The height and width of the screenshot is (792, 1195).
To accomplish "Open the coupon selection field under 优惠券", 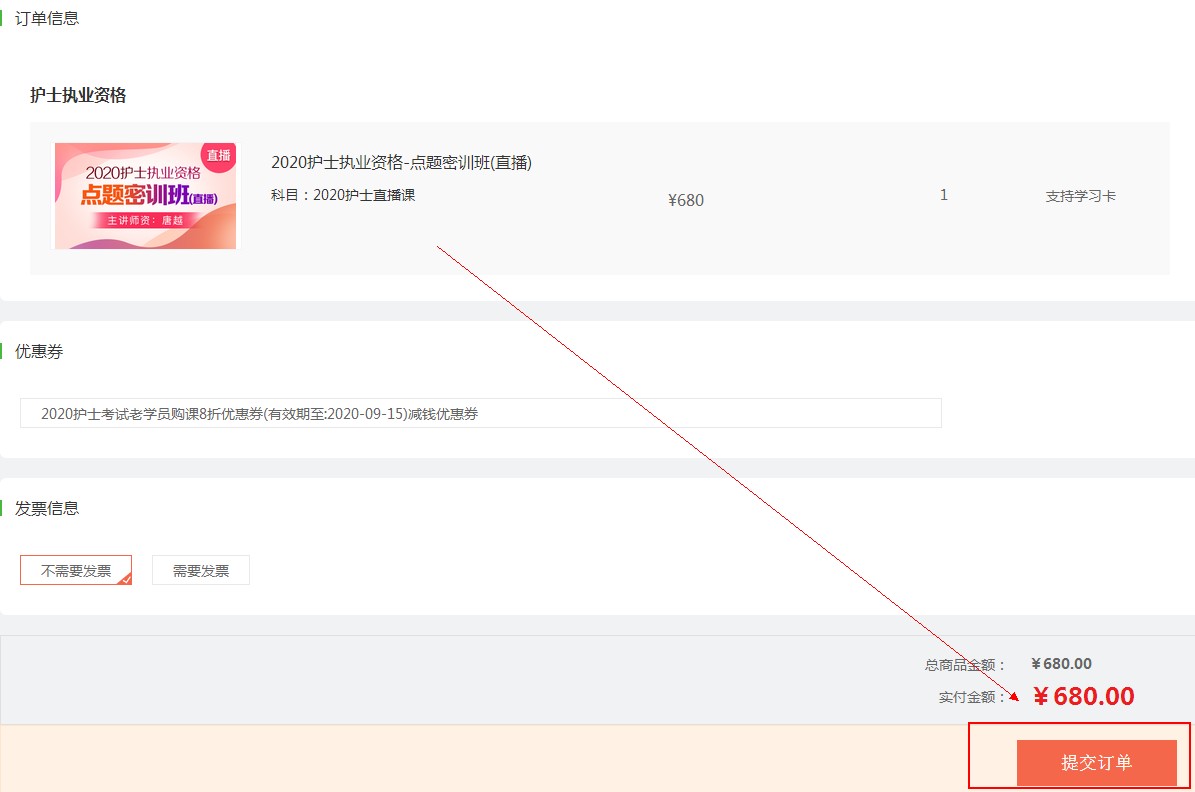I will pyautogui.click(x=480, y=412).
